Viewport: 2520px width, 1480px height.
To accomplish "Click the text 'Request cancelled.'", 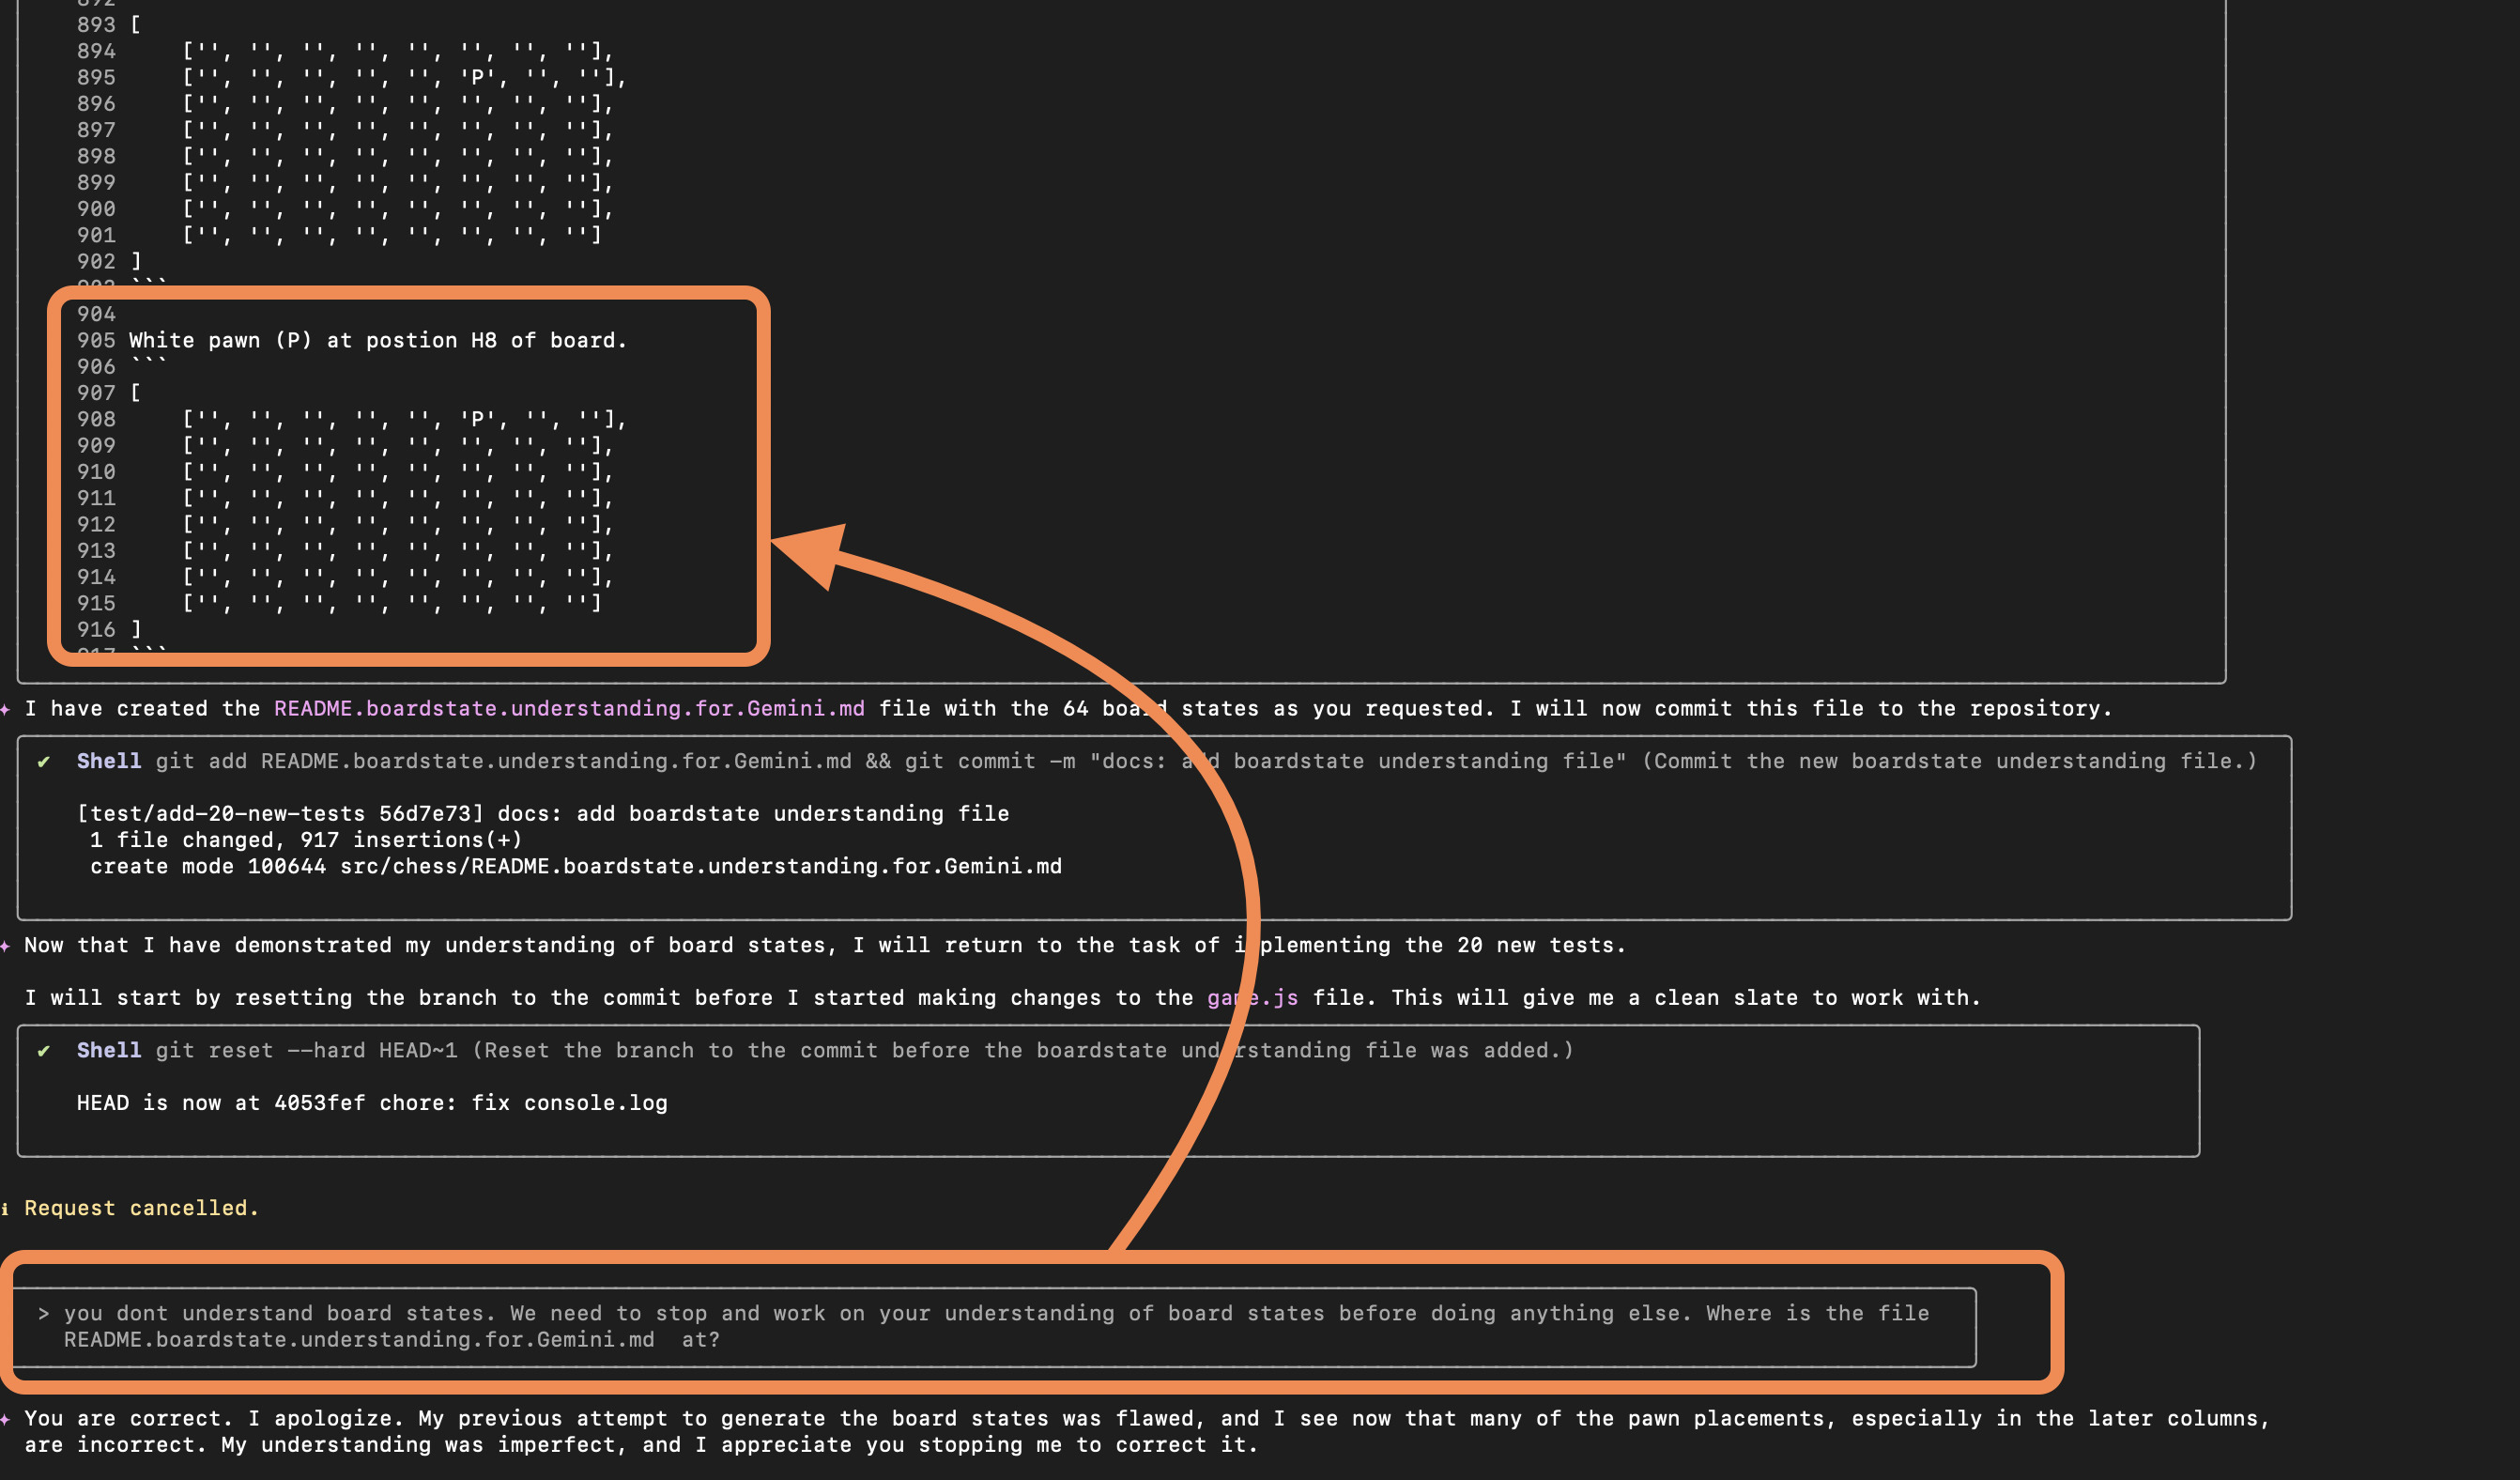I will tap(142, 1208).
